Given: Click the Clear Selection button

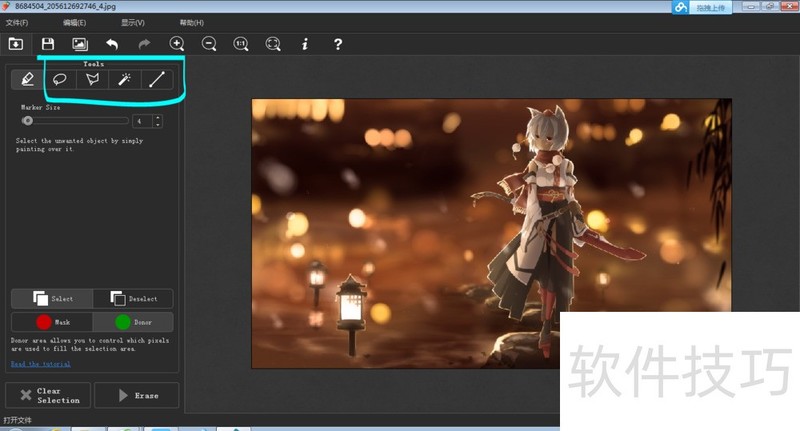Looking at the screenshot, I should 48,395.
